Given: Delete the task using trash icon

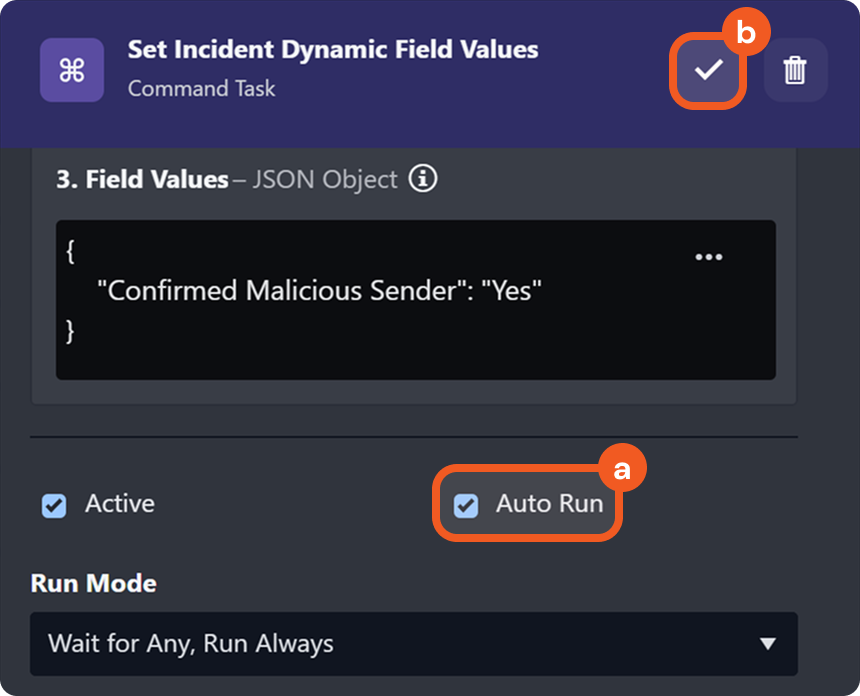Looking at the screenshot, I should (x=795, y=70).
